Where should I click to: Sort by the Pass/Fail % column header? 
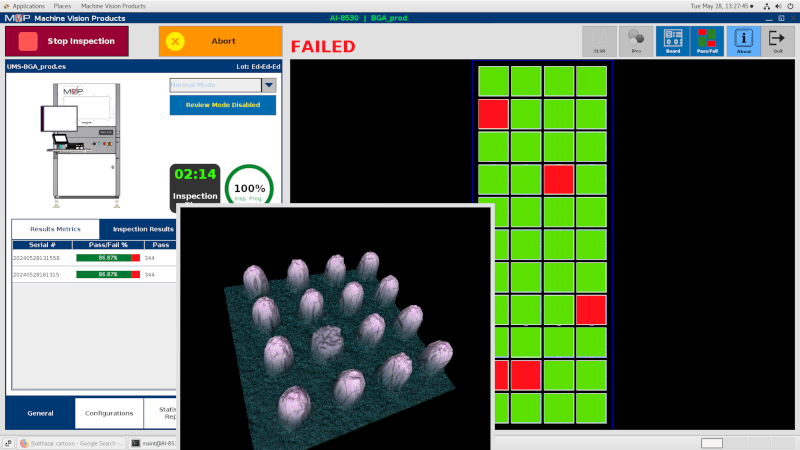pos(108,245)
